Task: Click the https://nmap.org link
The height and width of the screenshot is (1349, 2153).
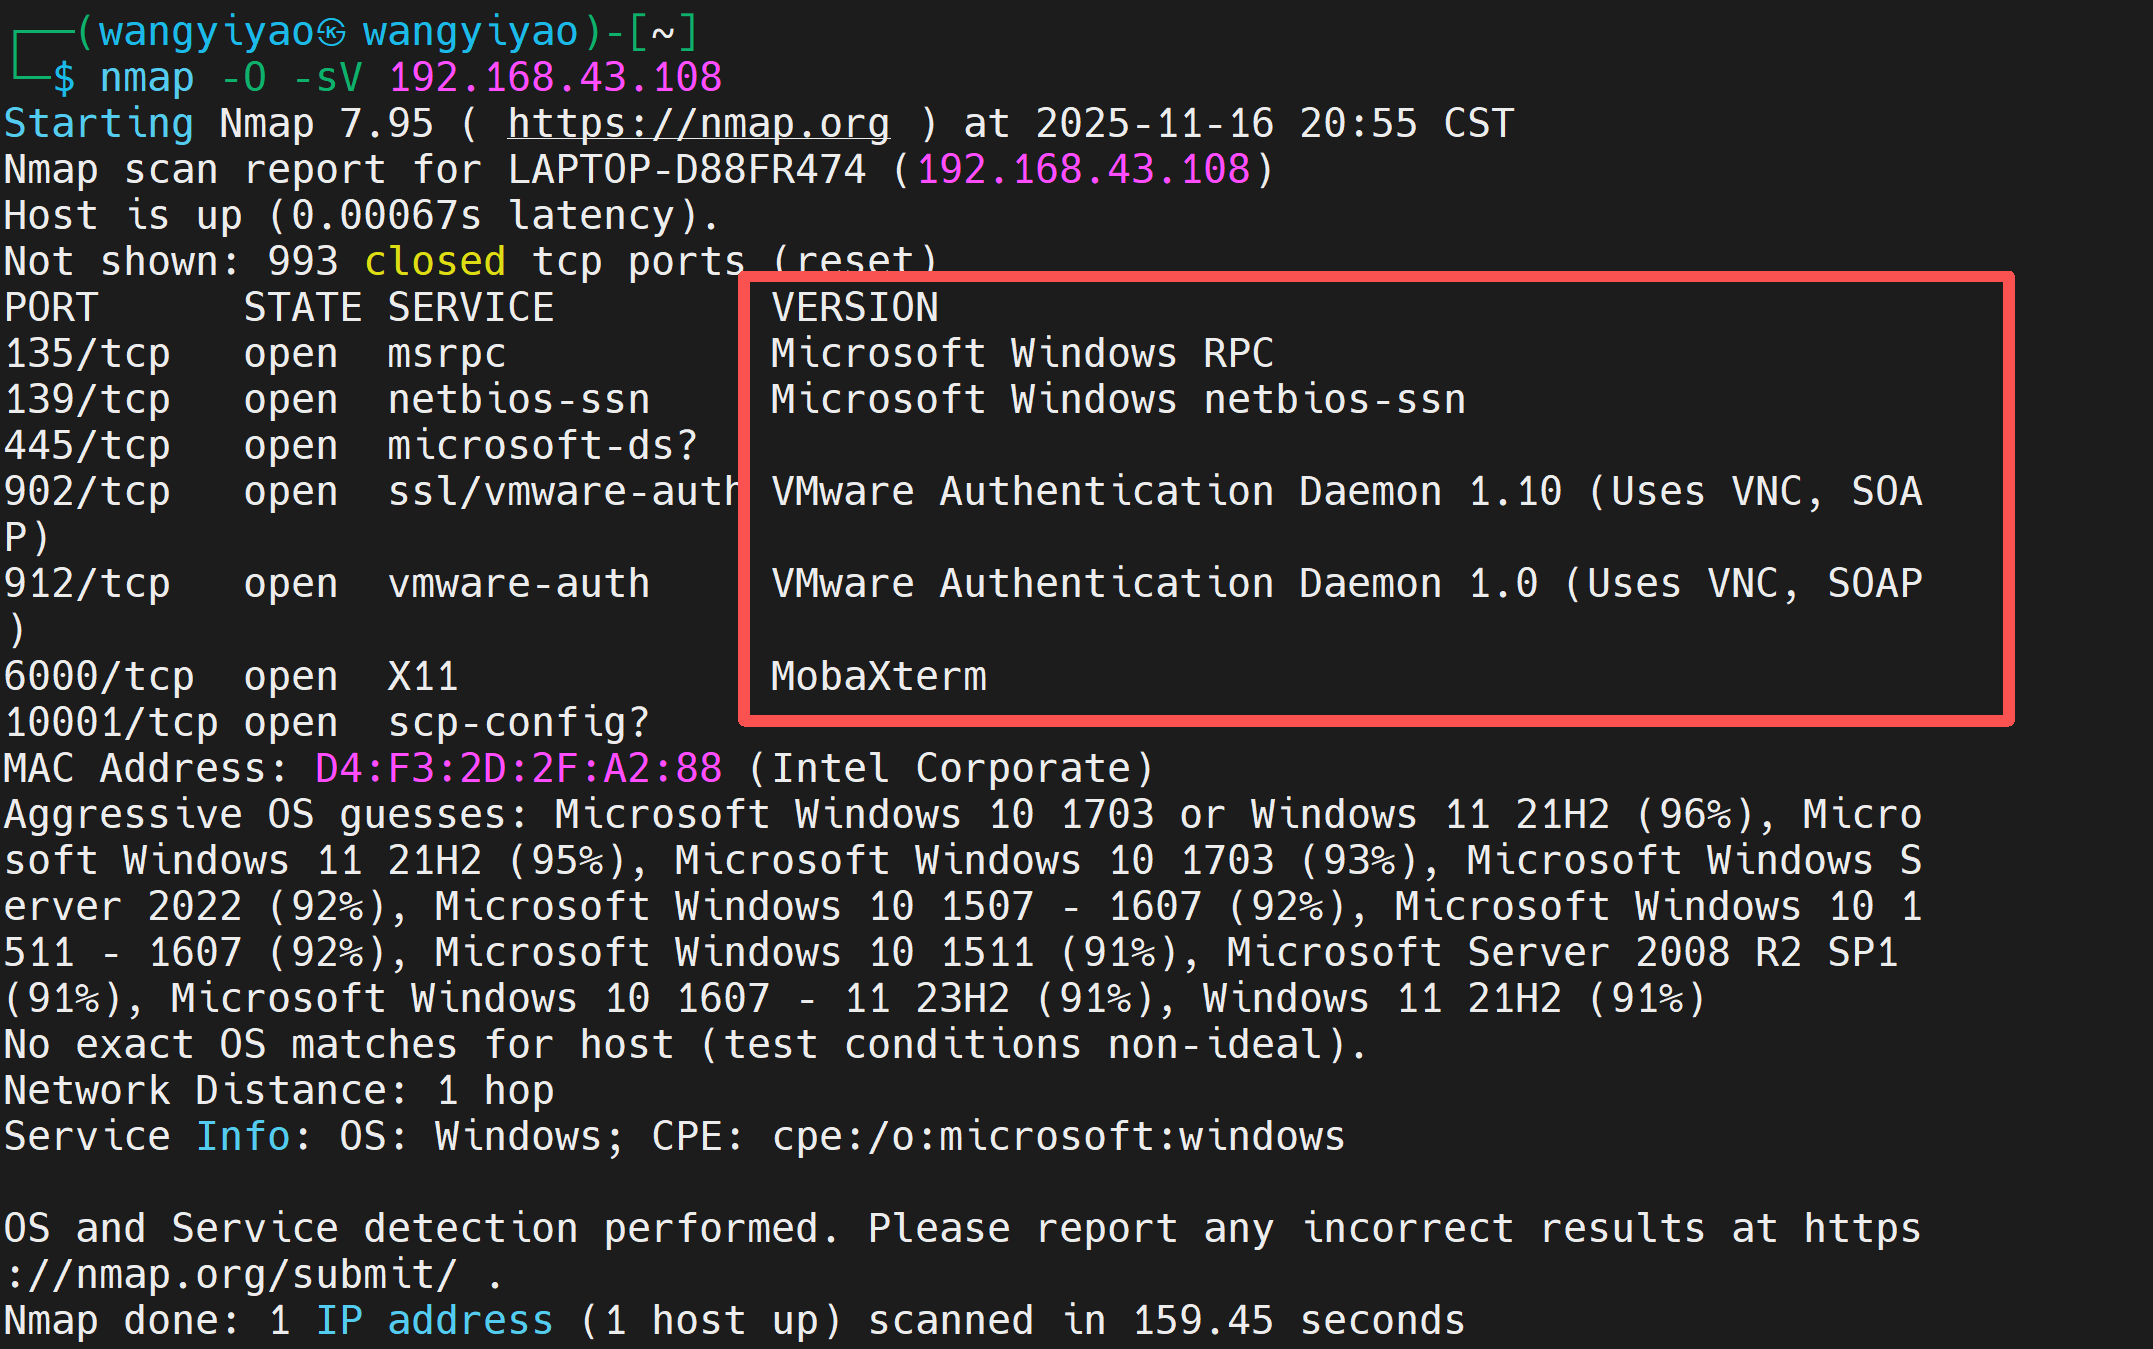Action: tap(698, 124)
